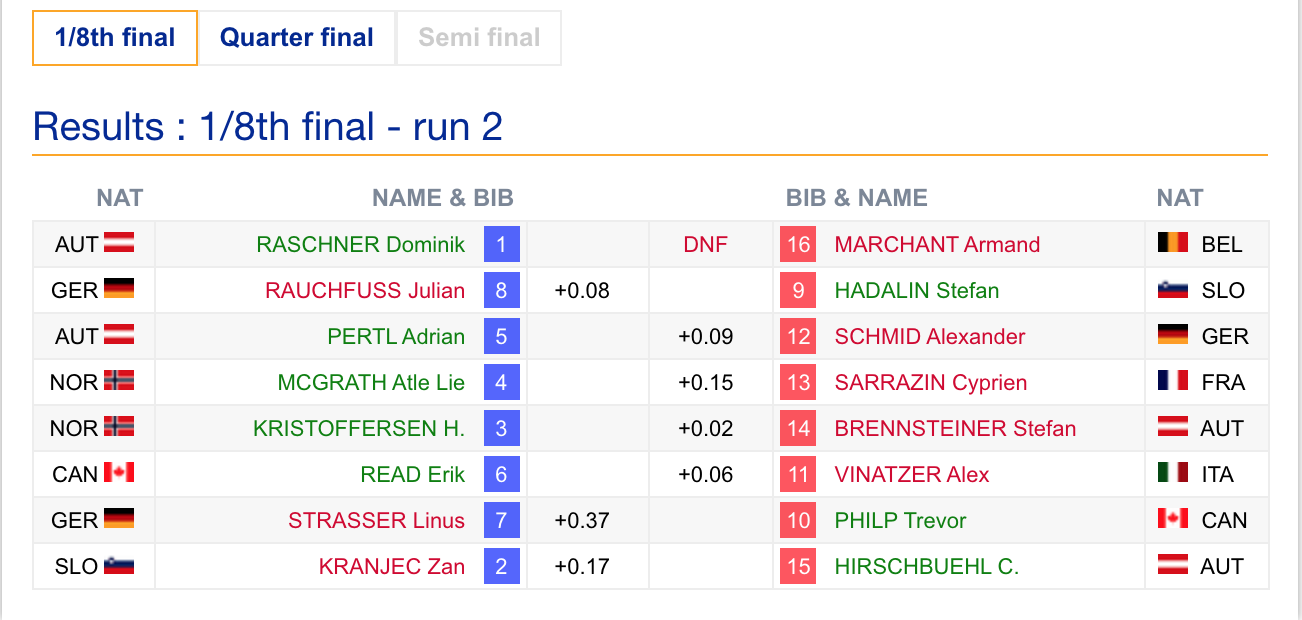Click the German flag beside RAUCHFUSS Julian
1302x620 pixels.
[119, 289]
